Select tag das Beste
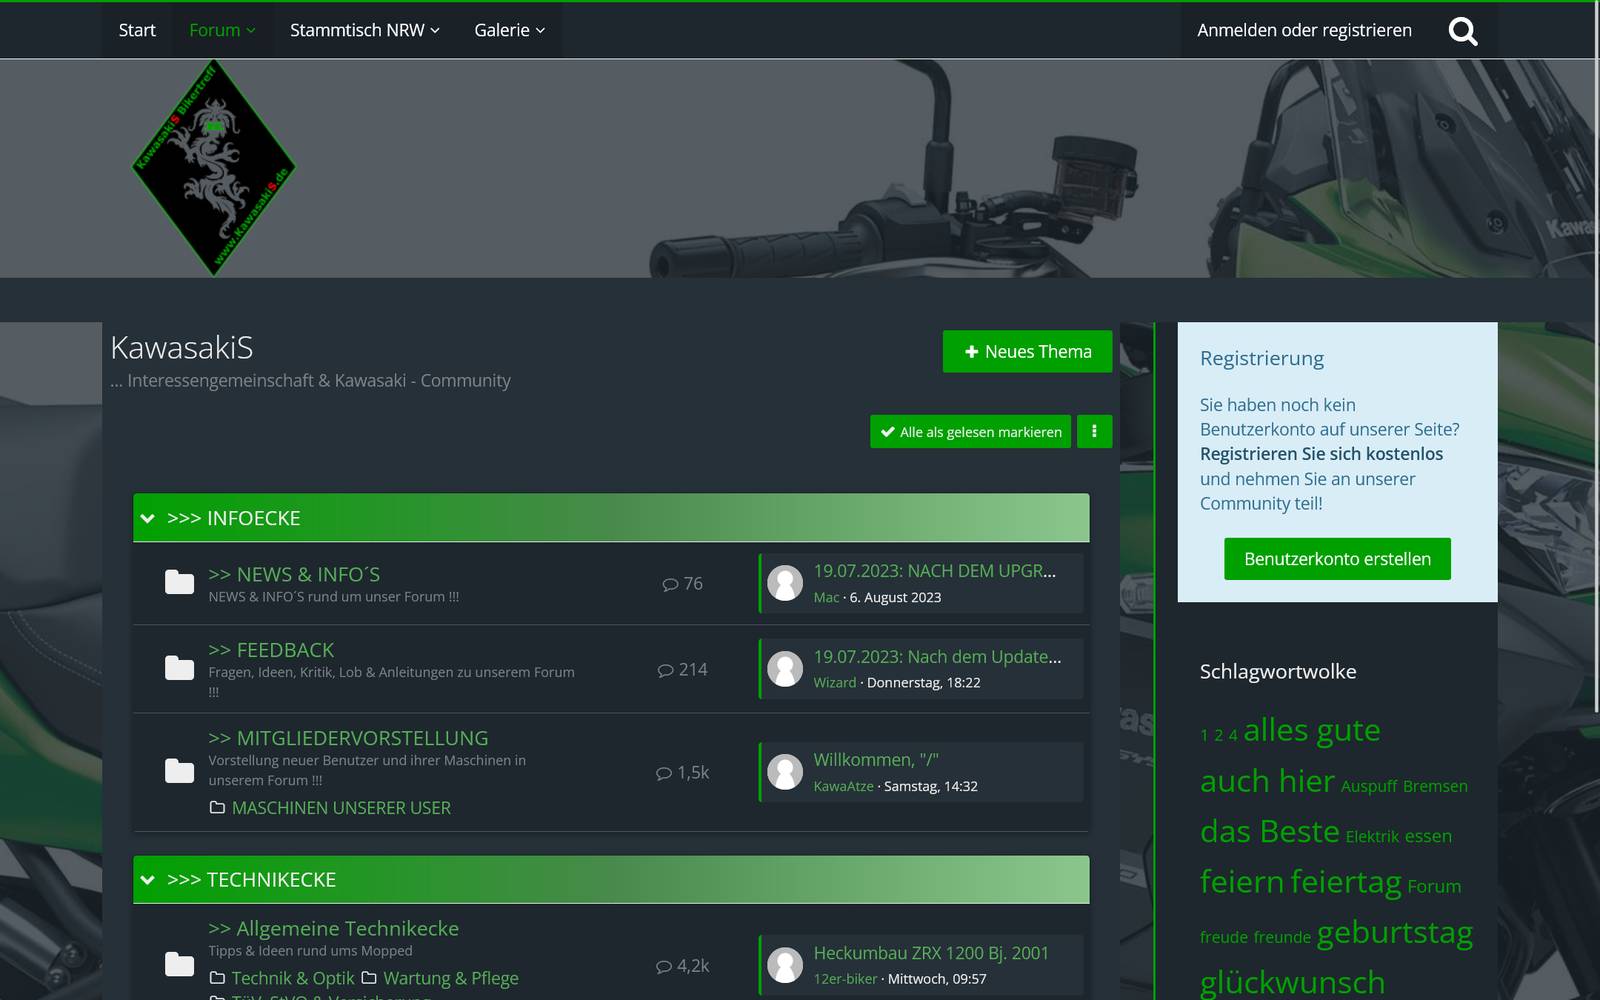Viewport: 1600px width, 1000px height. [x=1270, y=831]
